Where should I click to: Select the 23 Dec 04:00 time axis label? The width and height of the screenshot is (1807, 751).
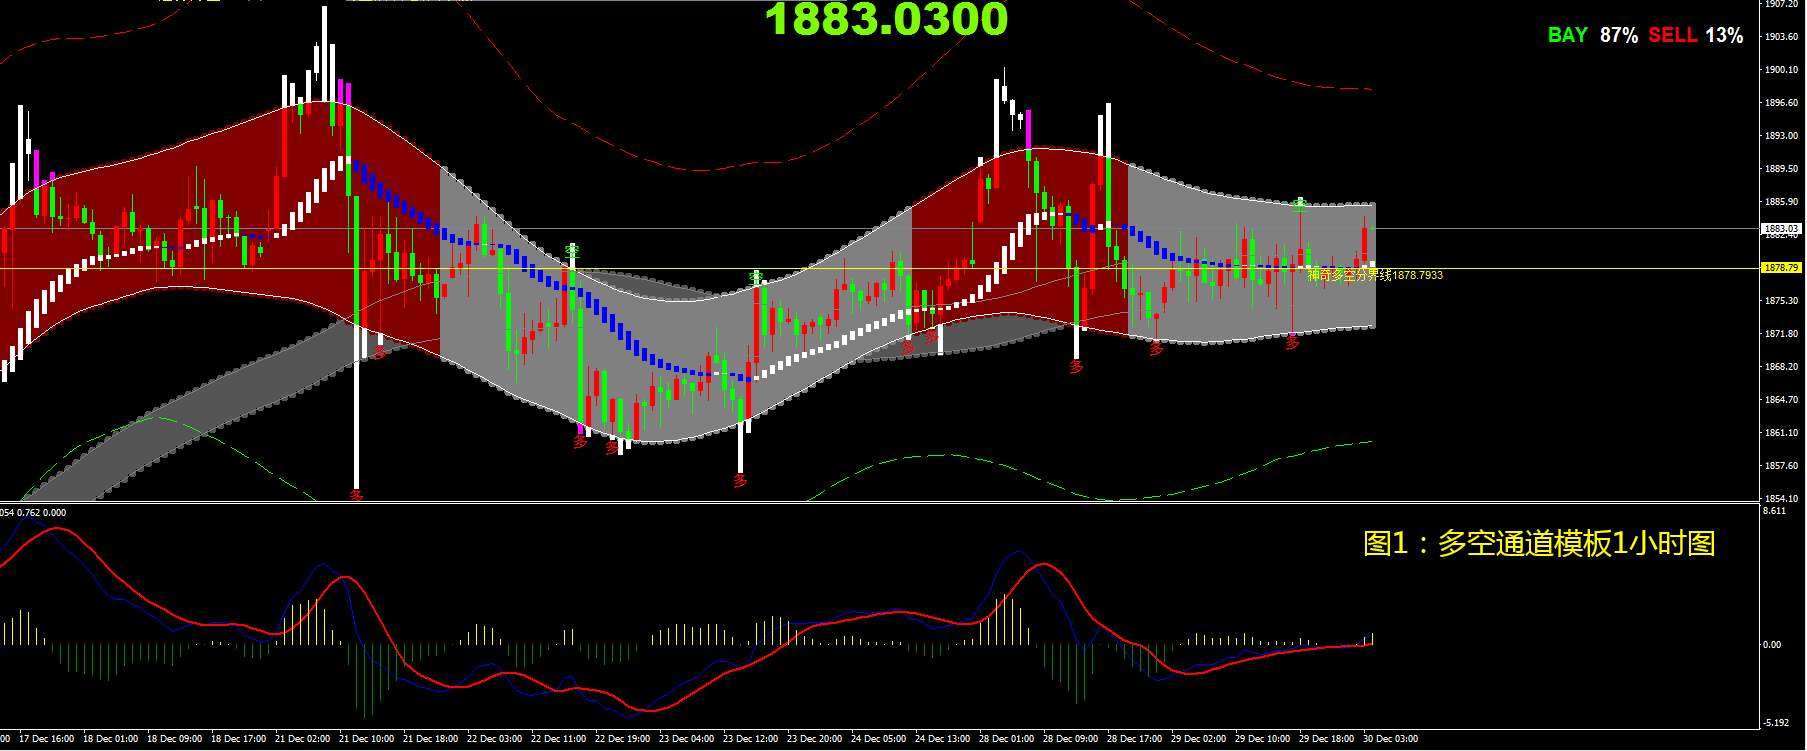point(687,740)
